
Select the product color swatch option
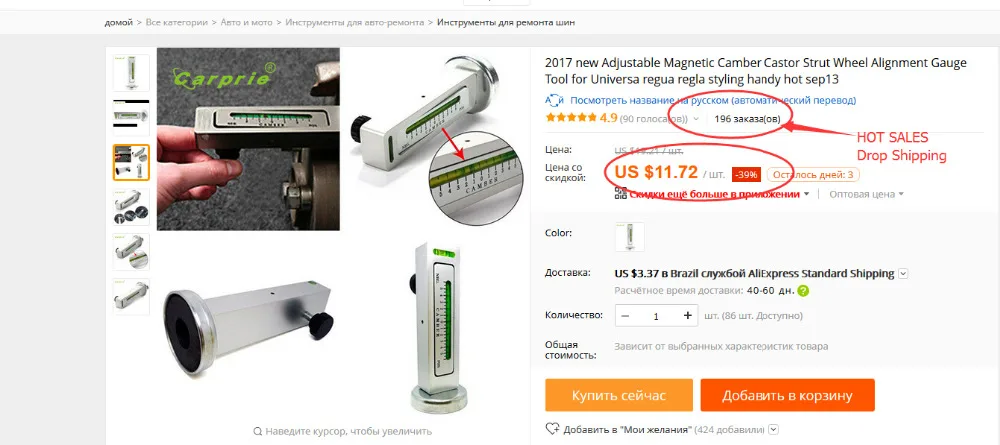pyautogui.click(x=629, y=237)
